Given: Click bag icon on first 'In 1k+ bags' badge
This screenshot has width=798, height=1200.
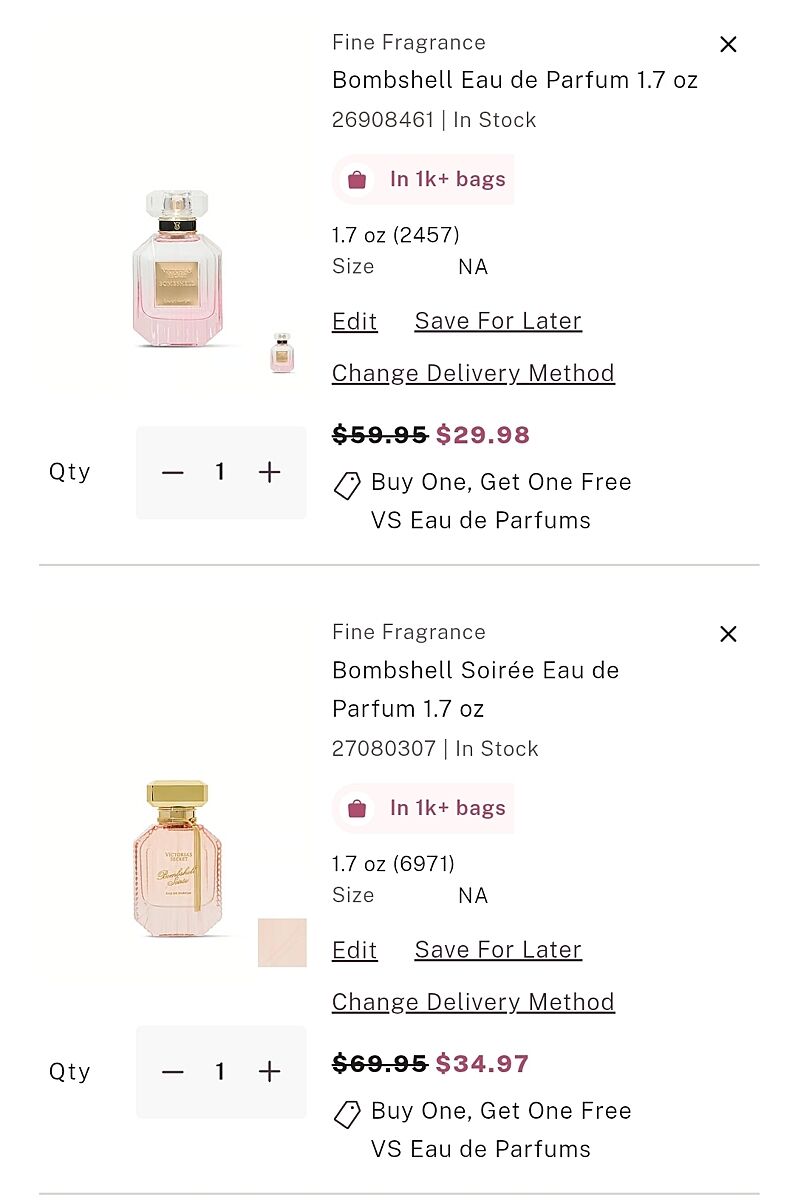Looking at the screenshot, I should pos(357,180).
